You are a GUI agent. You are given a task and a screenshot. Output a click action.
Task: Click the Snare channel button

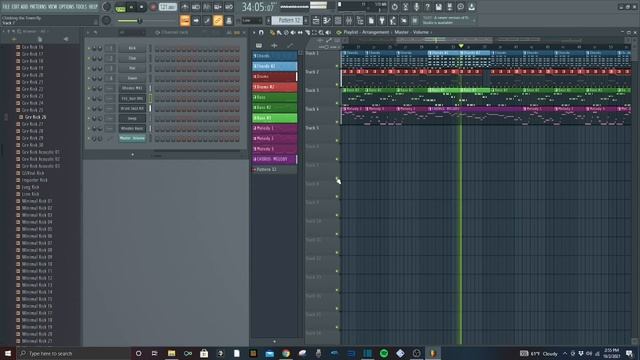[132, 78]
